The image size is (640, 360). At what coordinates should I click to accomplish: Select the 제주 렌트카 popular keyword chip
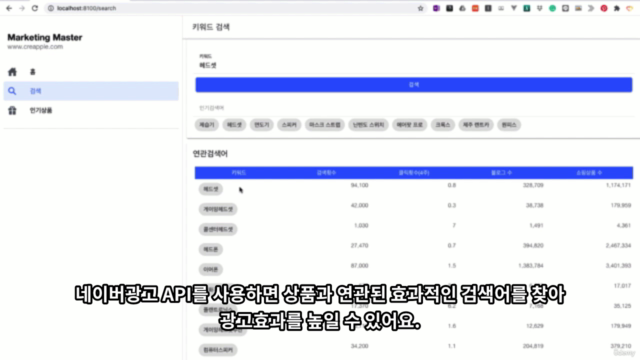click(476, 125)
